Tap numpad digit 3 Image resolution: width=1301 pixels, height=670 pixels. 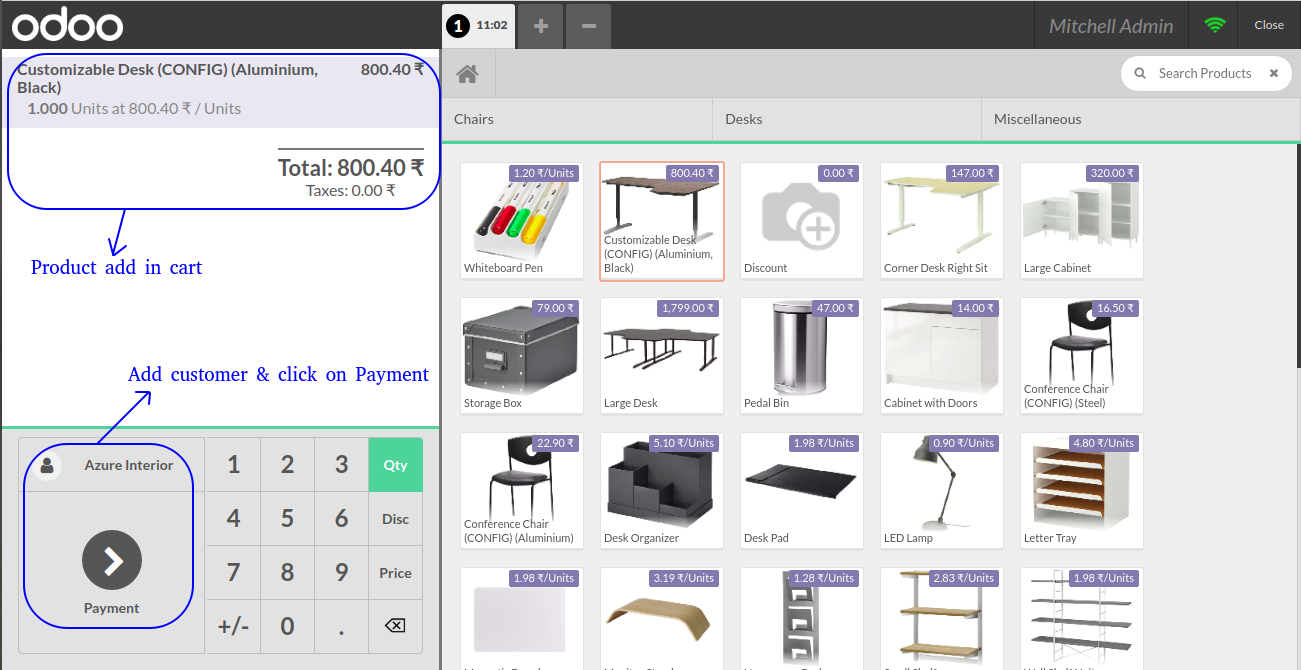(341, 465)
